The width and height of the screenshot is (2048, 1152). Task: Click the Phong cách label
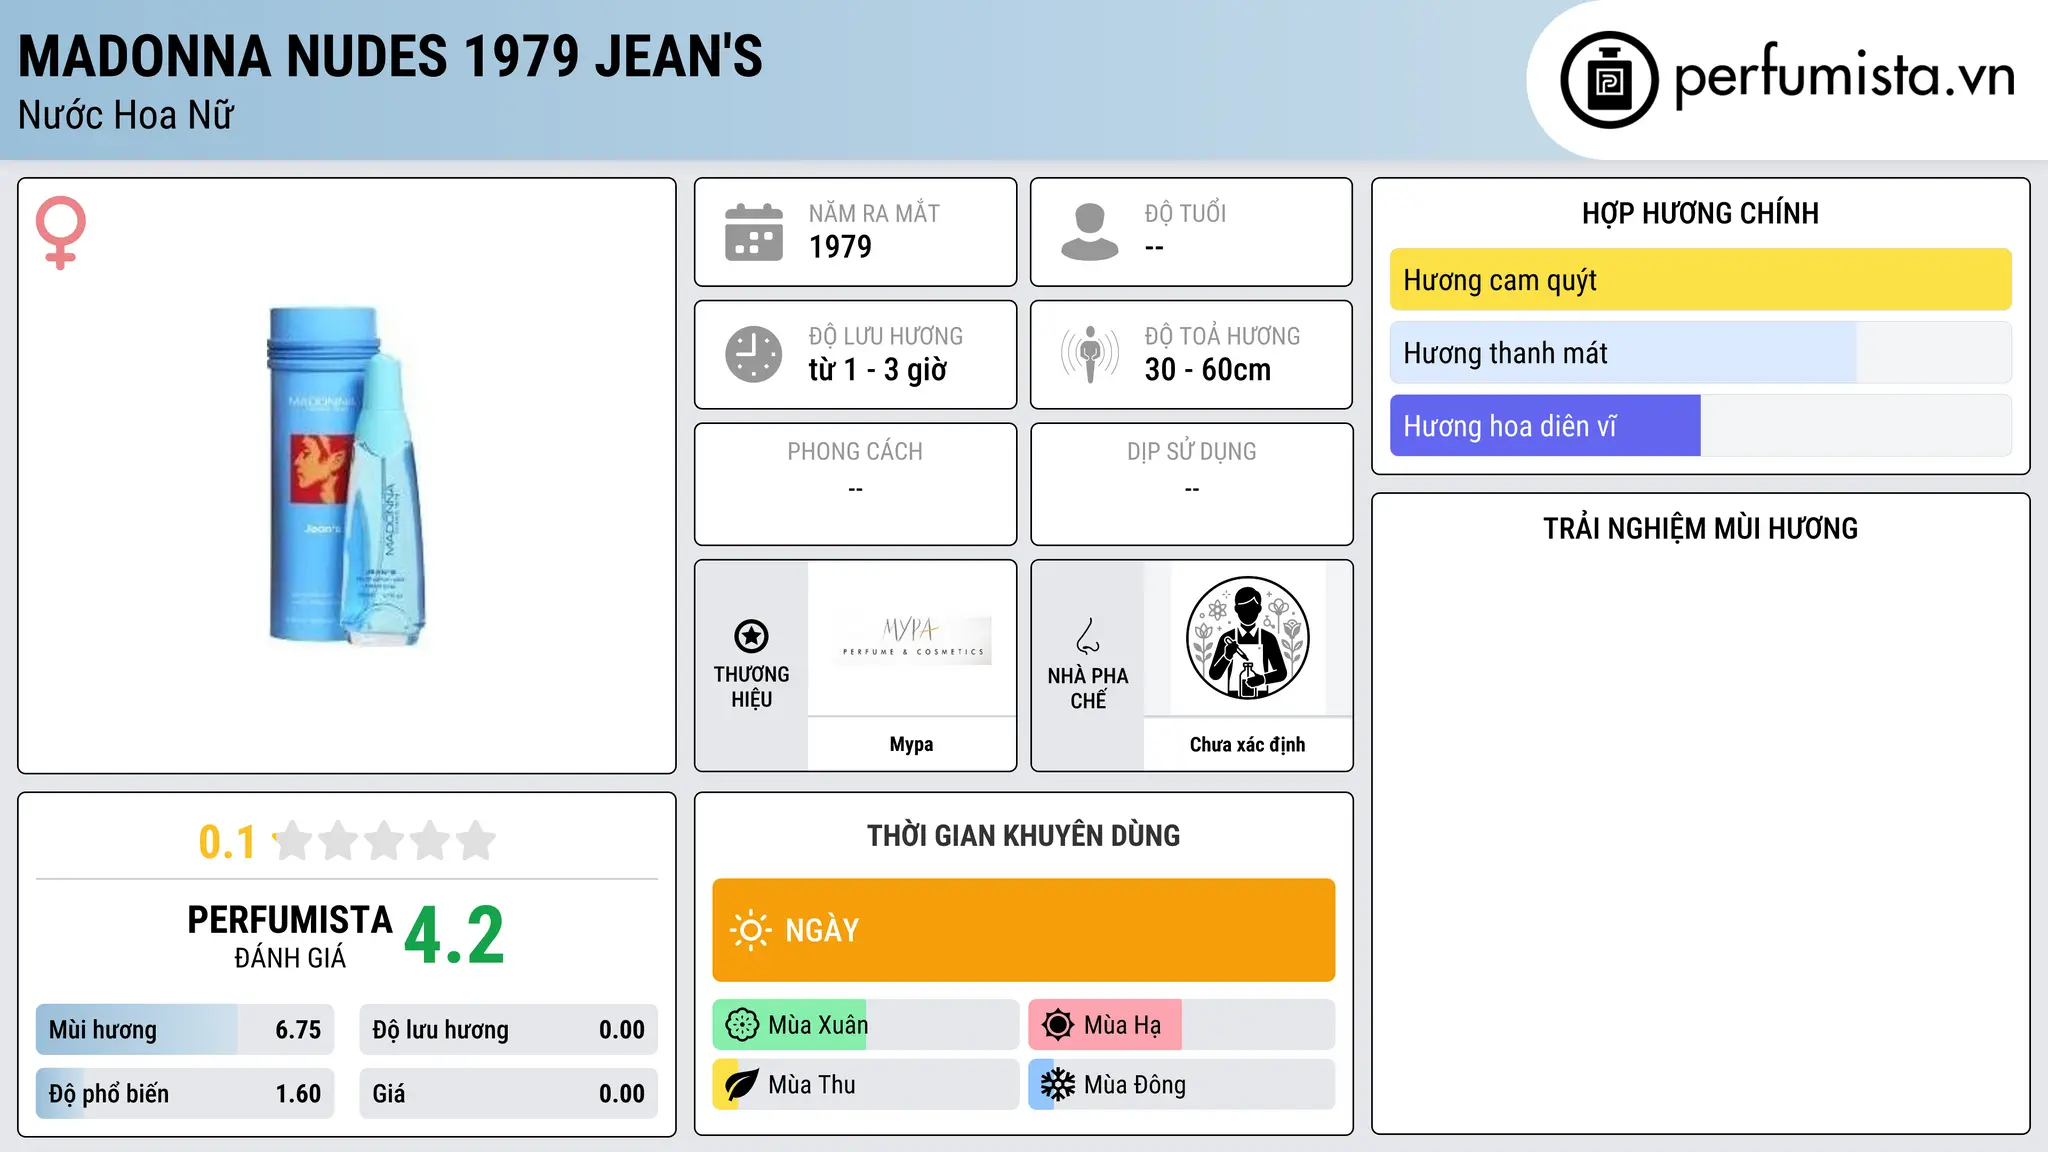855,452
